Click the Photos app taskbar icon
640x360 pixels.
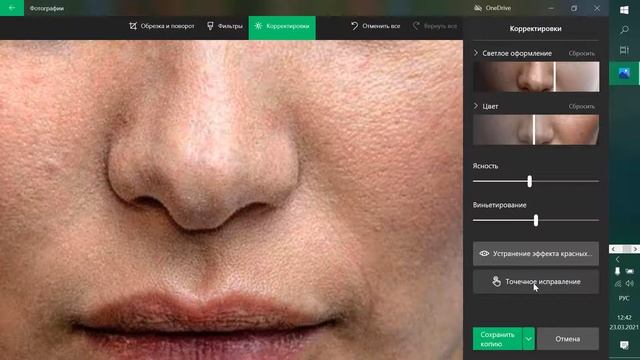pos(624,73)
